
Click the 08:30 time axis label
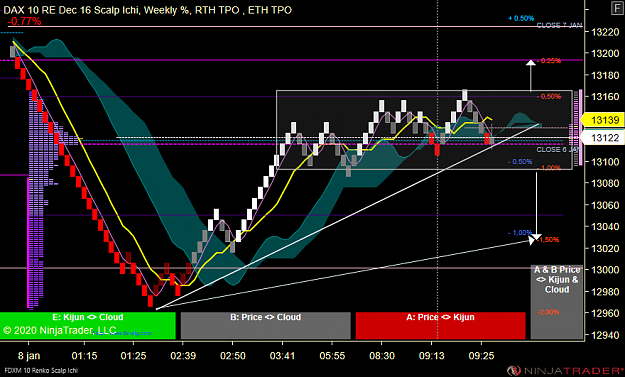[x=382, y=355]
